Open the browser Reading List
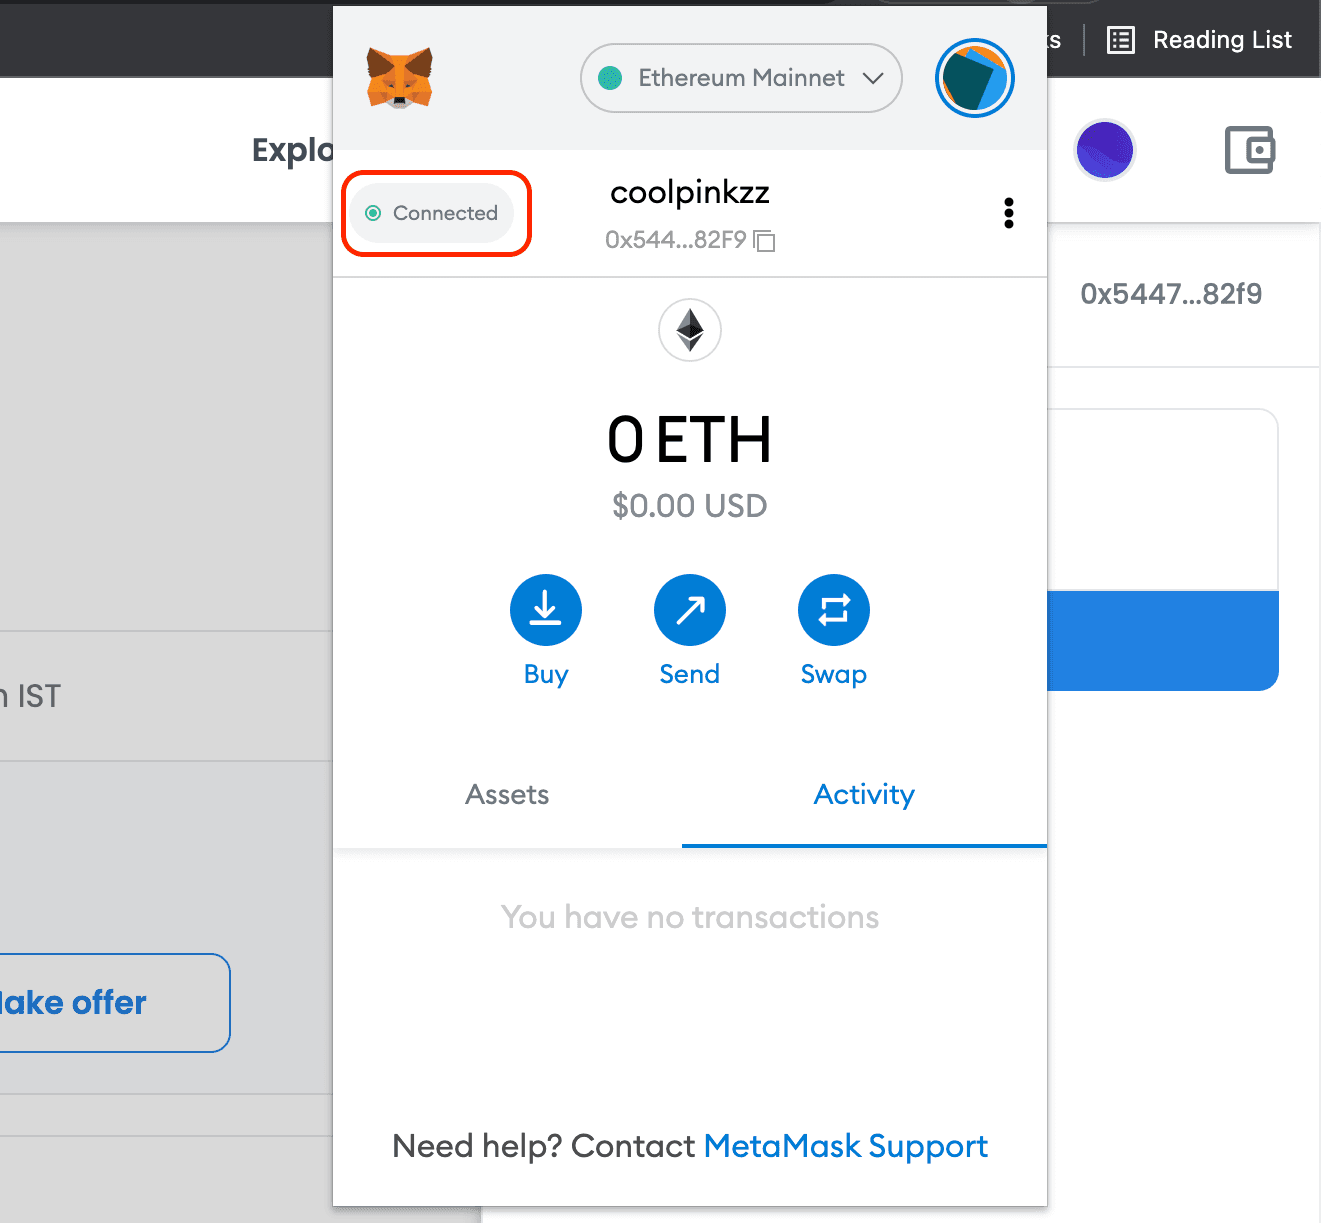 coord(1200,40)
